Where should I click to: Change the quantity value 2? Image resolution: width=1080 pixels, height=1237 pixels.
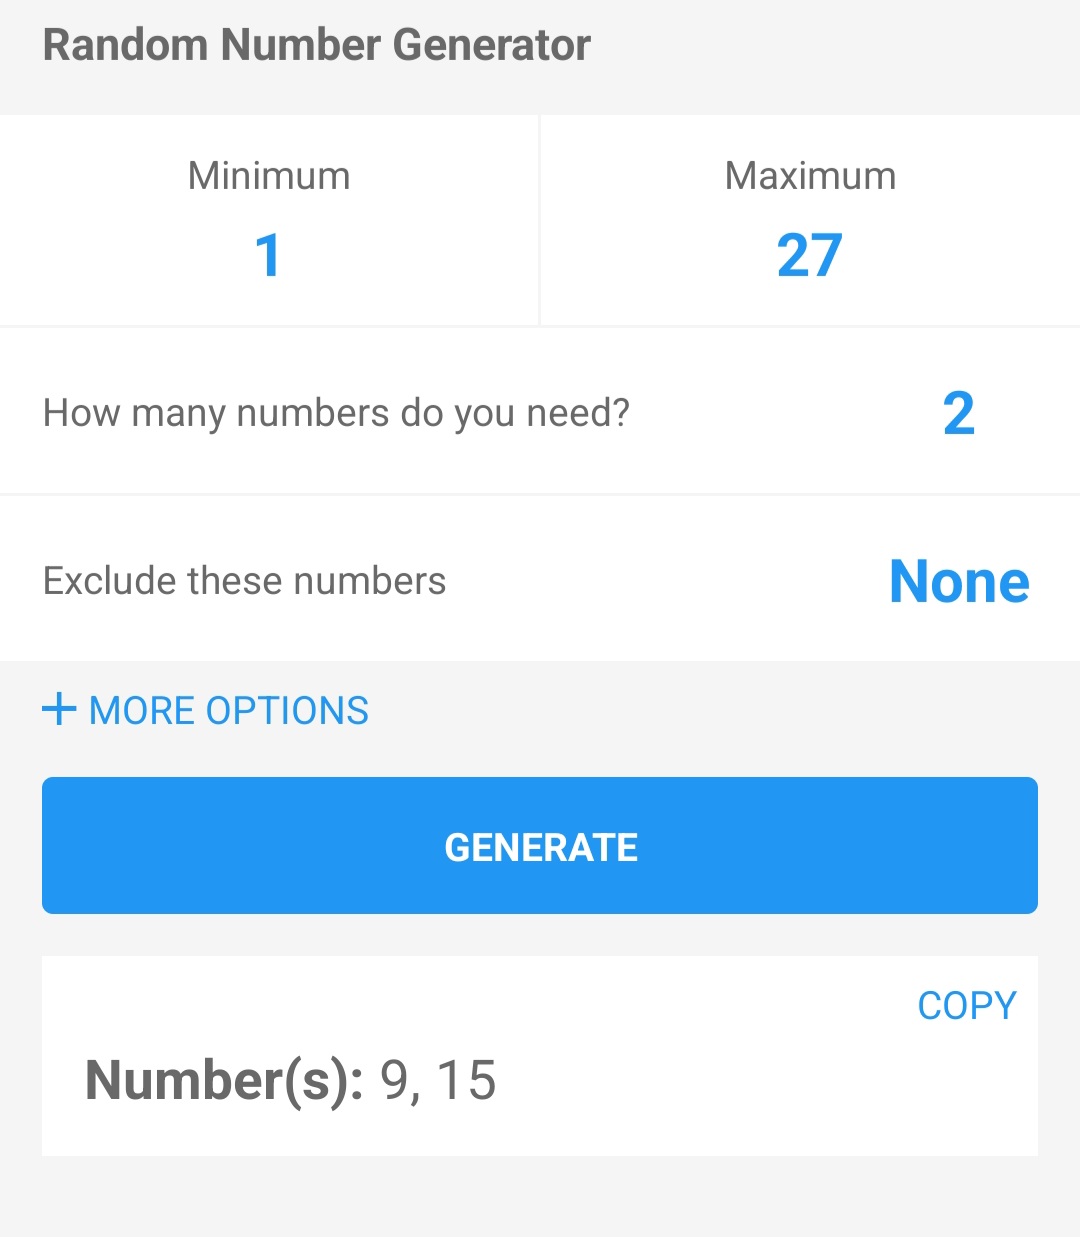[958, 413]
